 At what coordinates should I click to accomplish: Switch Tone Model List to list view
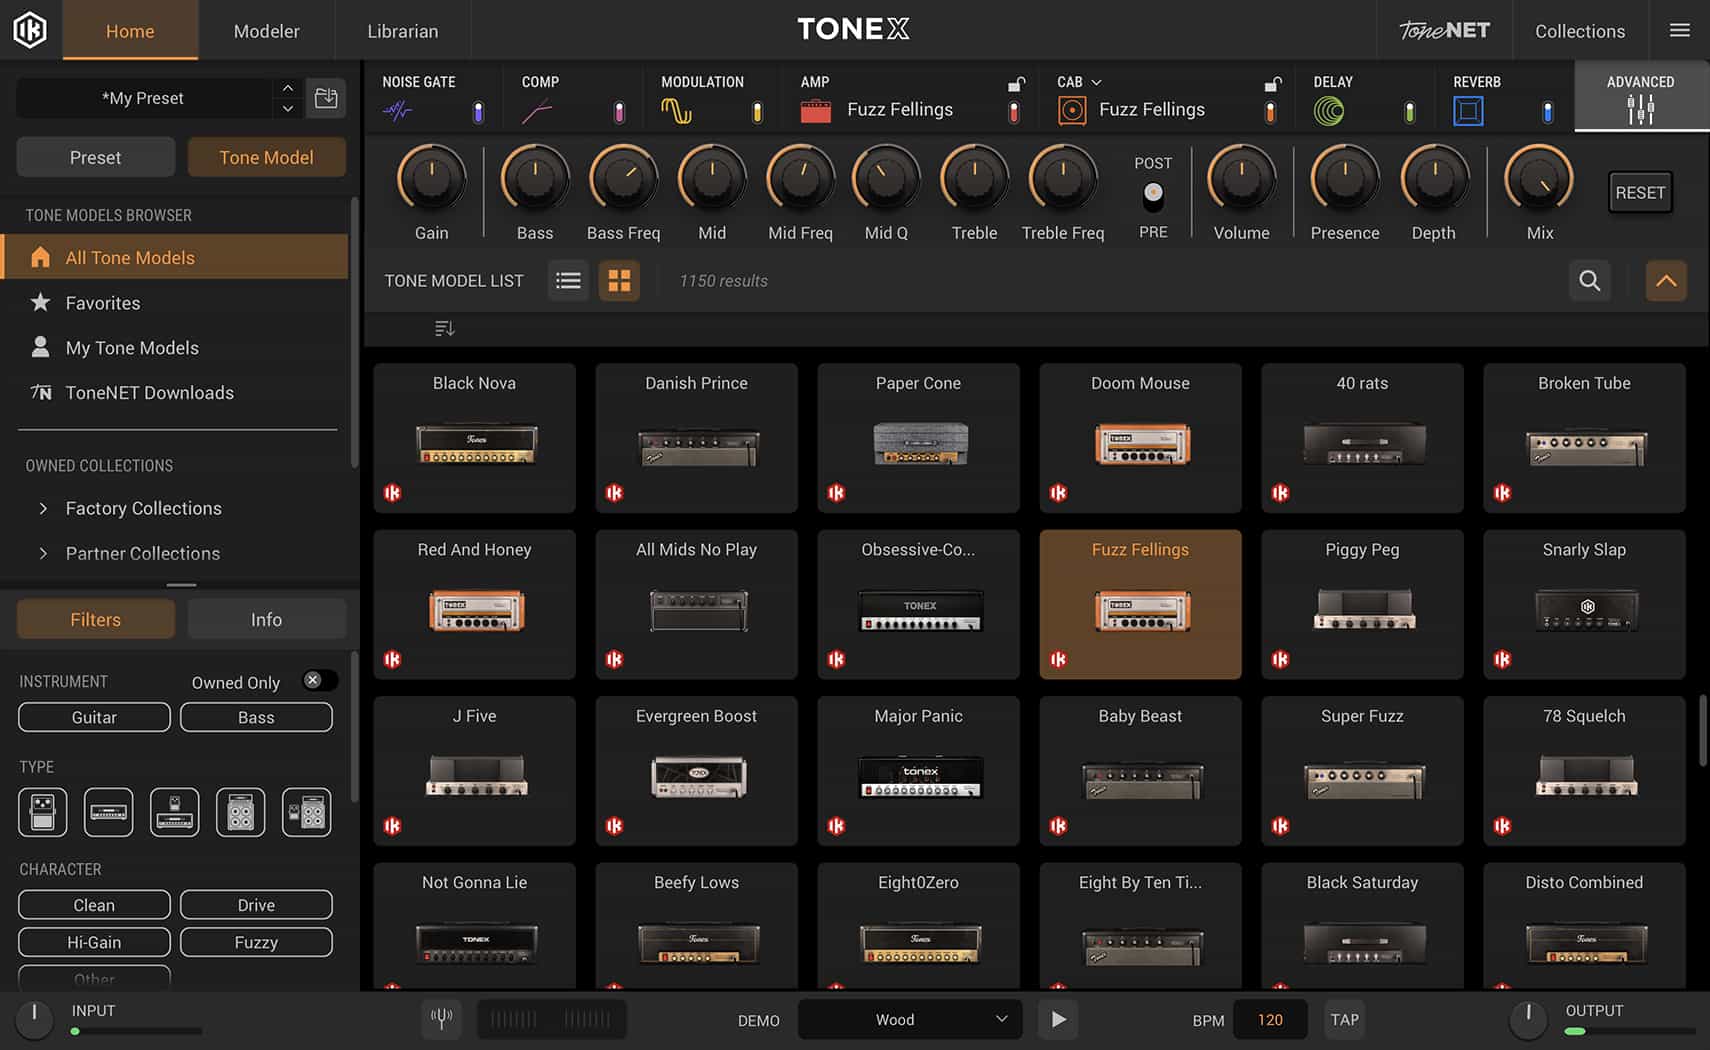pyautogui.click(x=568, y=281)
